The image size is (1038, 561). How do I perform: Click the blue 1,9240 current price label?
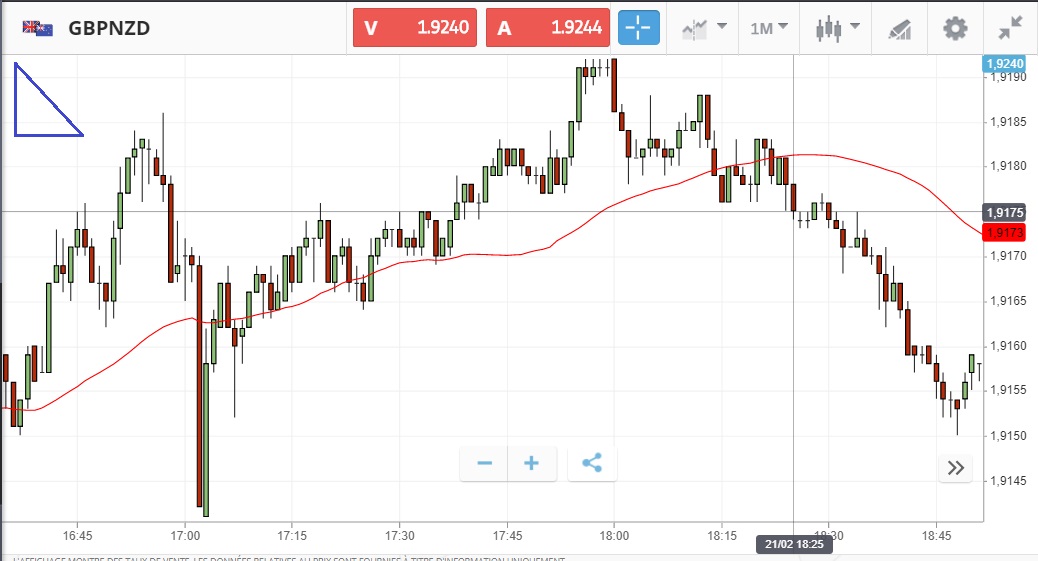tap(1005, 63)
